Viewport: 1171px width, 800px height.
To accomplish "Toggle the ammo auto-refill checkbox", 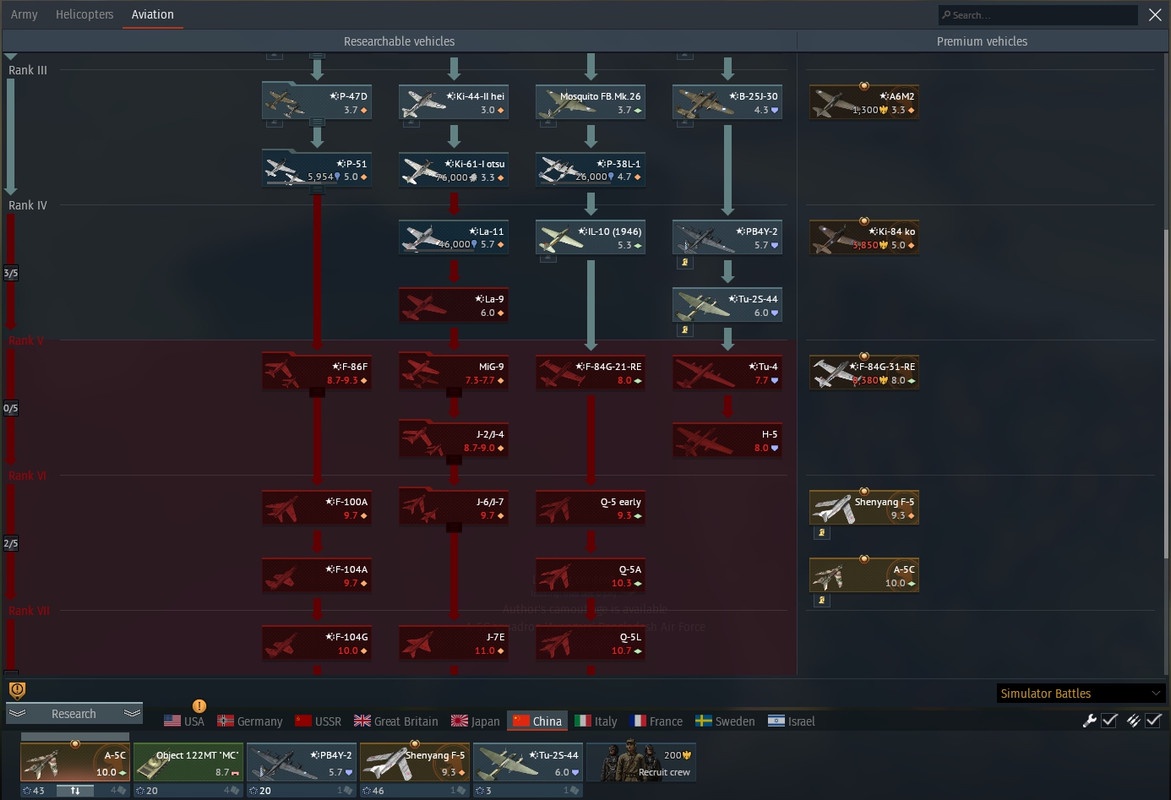I will coord(1153,720).
